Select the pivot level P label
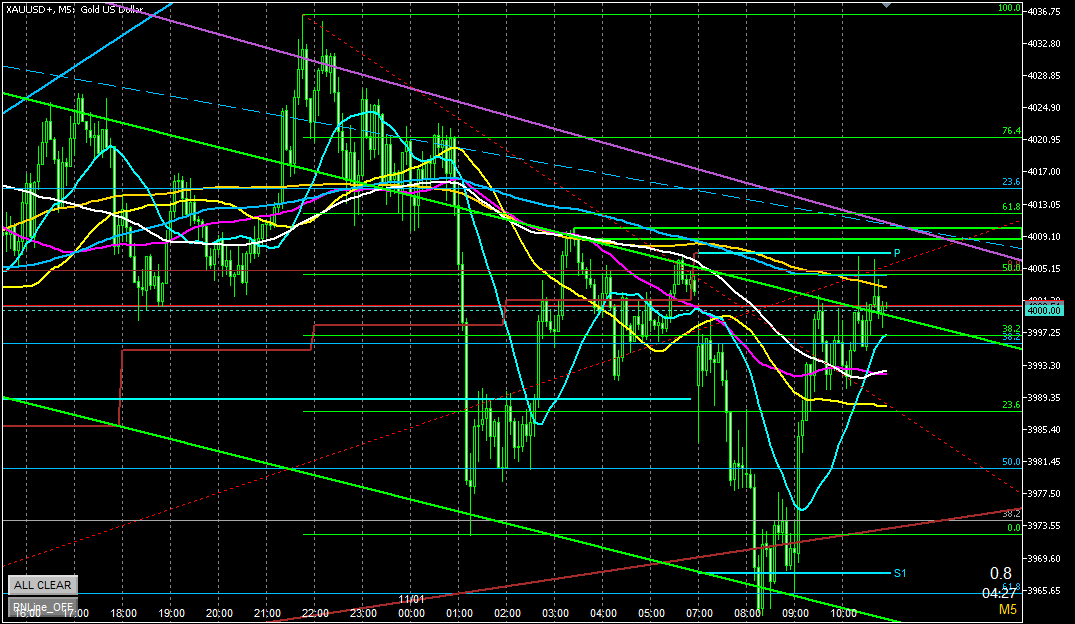 897,252
